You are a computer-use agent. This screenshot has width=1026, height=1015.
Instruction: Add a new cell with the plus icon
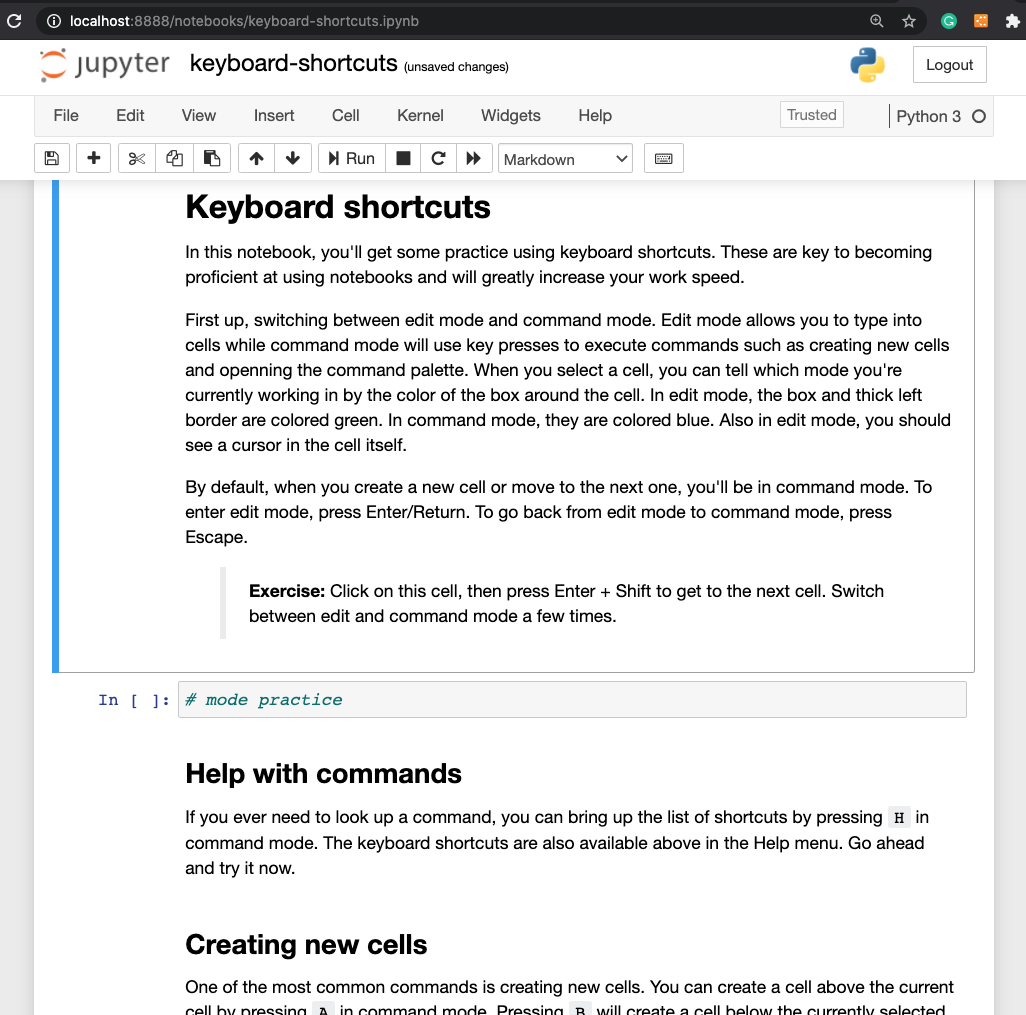(93, 158)
